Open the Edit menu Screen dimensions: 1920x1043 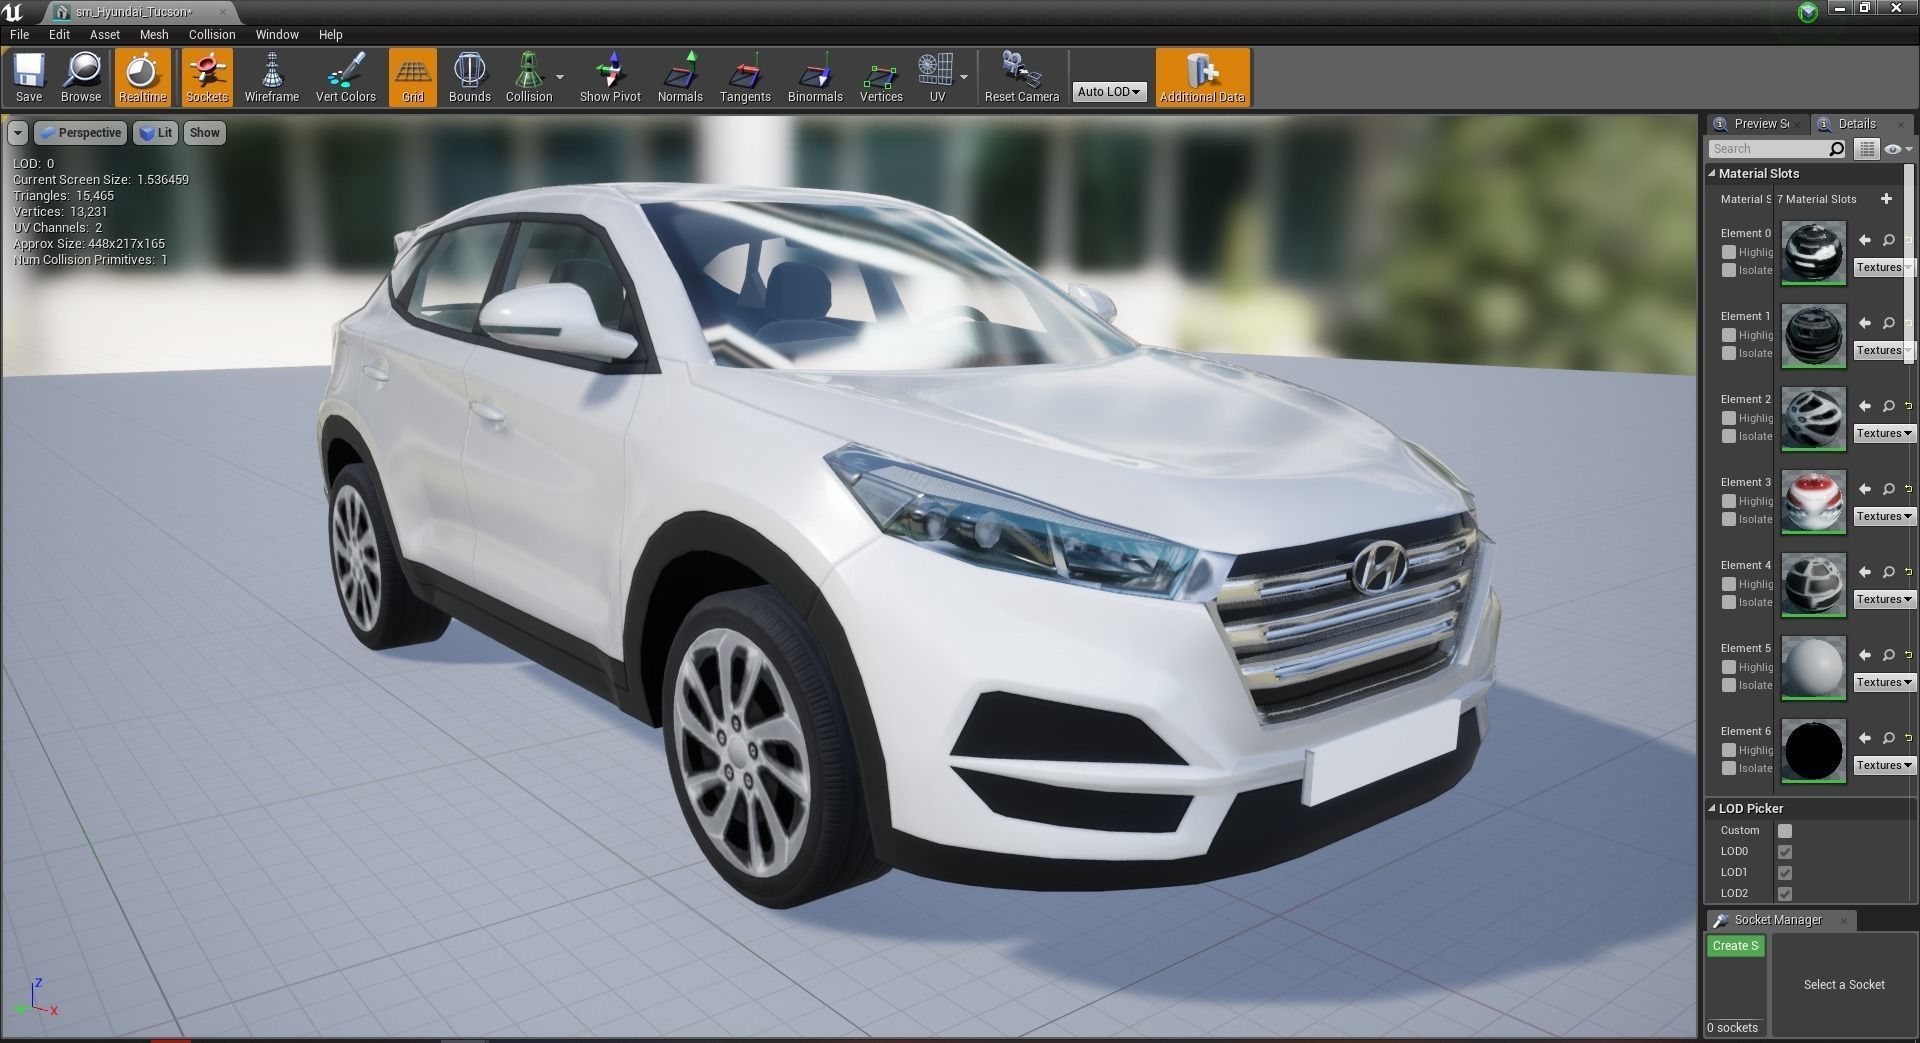(x=59, y=34)
